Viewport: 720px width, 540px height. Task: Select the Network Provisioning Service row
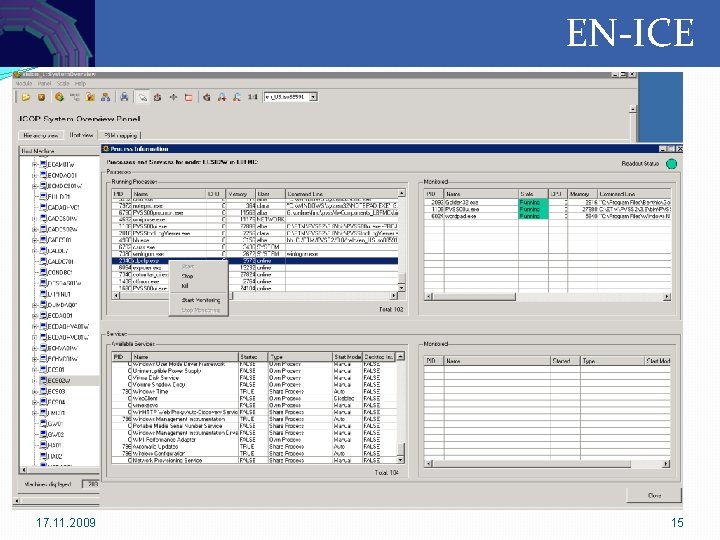253,460
